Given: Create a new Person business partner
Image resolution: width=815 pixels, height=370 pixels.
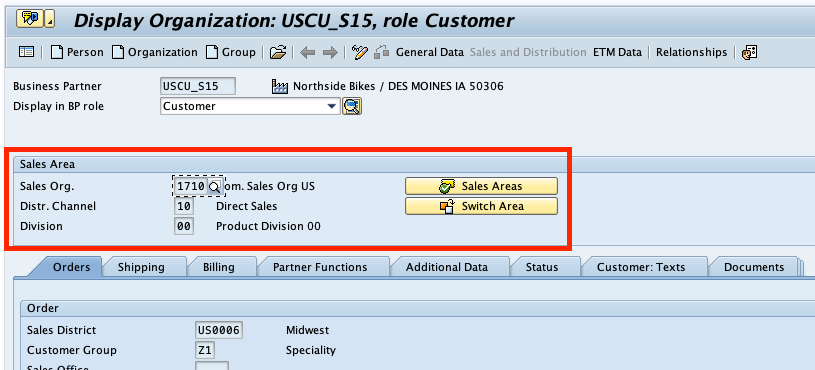Looking at the screenshot, I should [x=77, y=52].
